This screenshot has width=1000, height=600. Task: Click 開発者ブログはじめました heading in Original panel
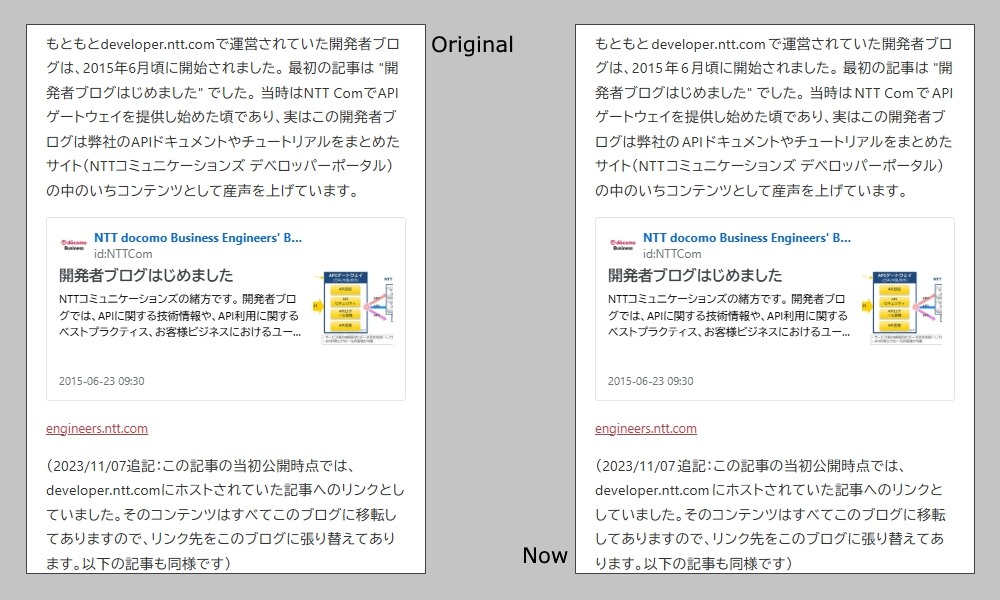[146, 275]
